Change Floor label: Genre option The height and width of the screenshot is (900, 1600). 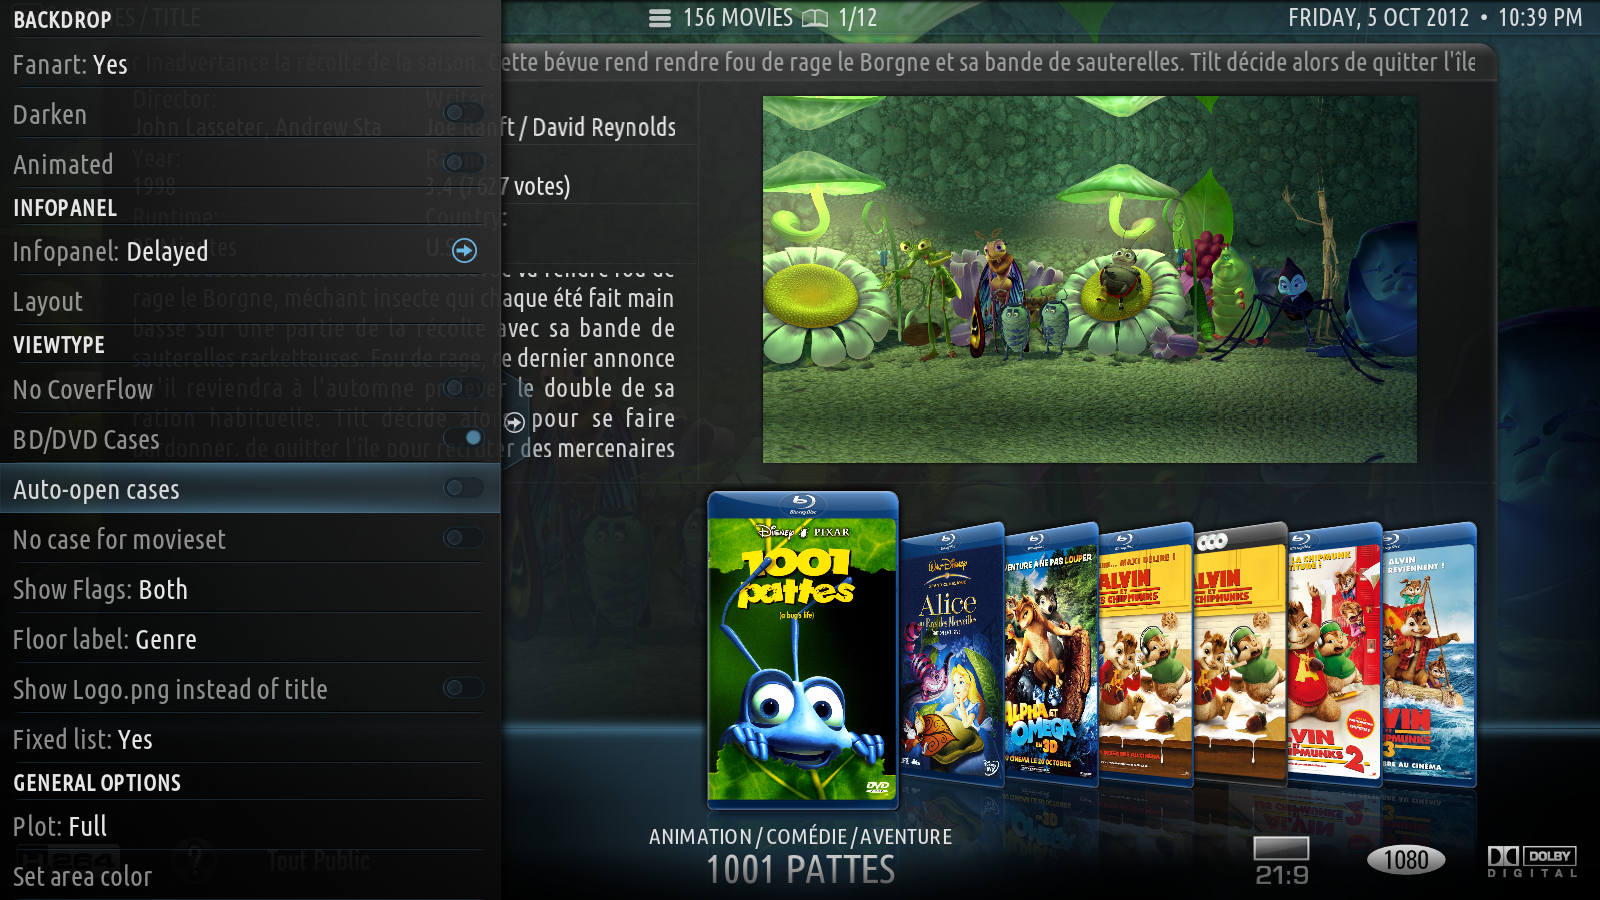click(x=250, y=639)
